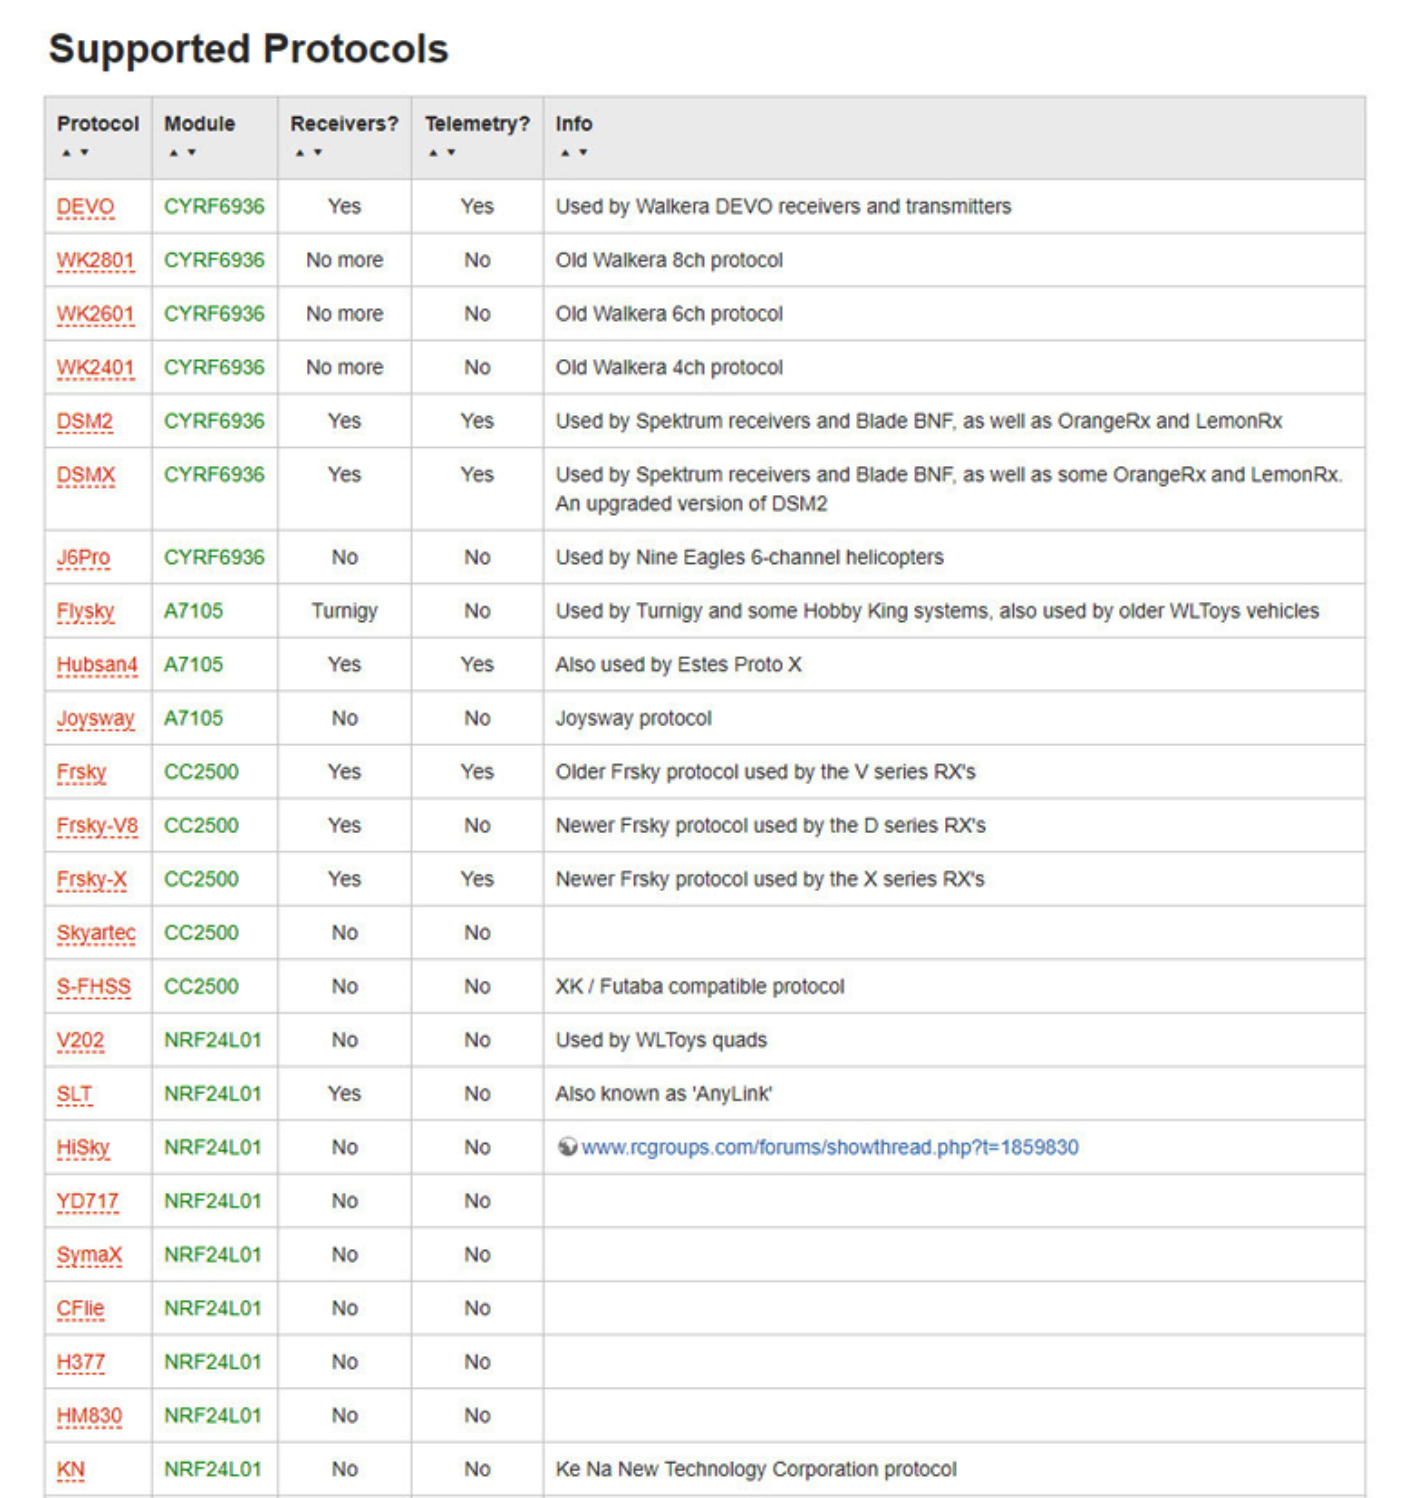Click A7105 module in Hubsan4 row
The height and width of the screenshot is (1498, 1402).
pyautogui.click(x=193, y=664)
